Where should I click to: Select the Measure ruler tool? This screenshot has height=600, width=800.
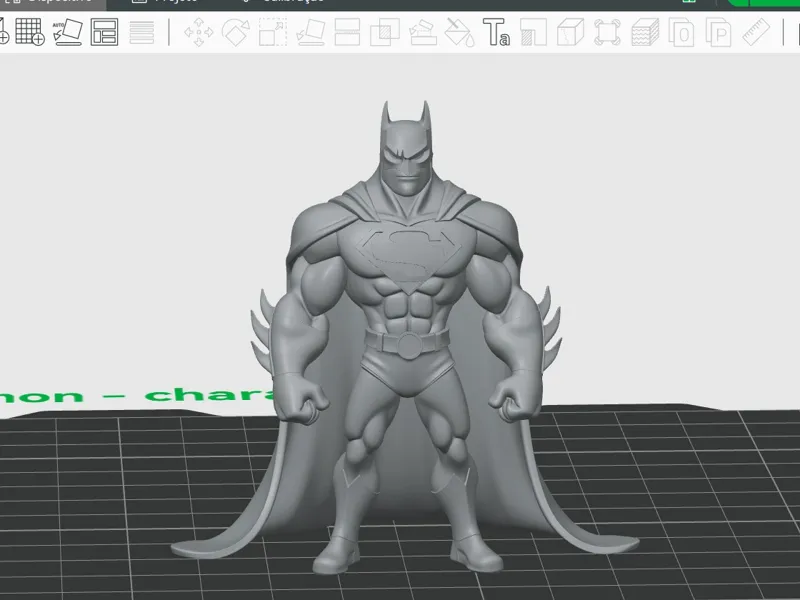click(756, 32)
